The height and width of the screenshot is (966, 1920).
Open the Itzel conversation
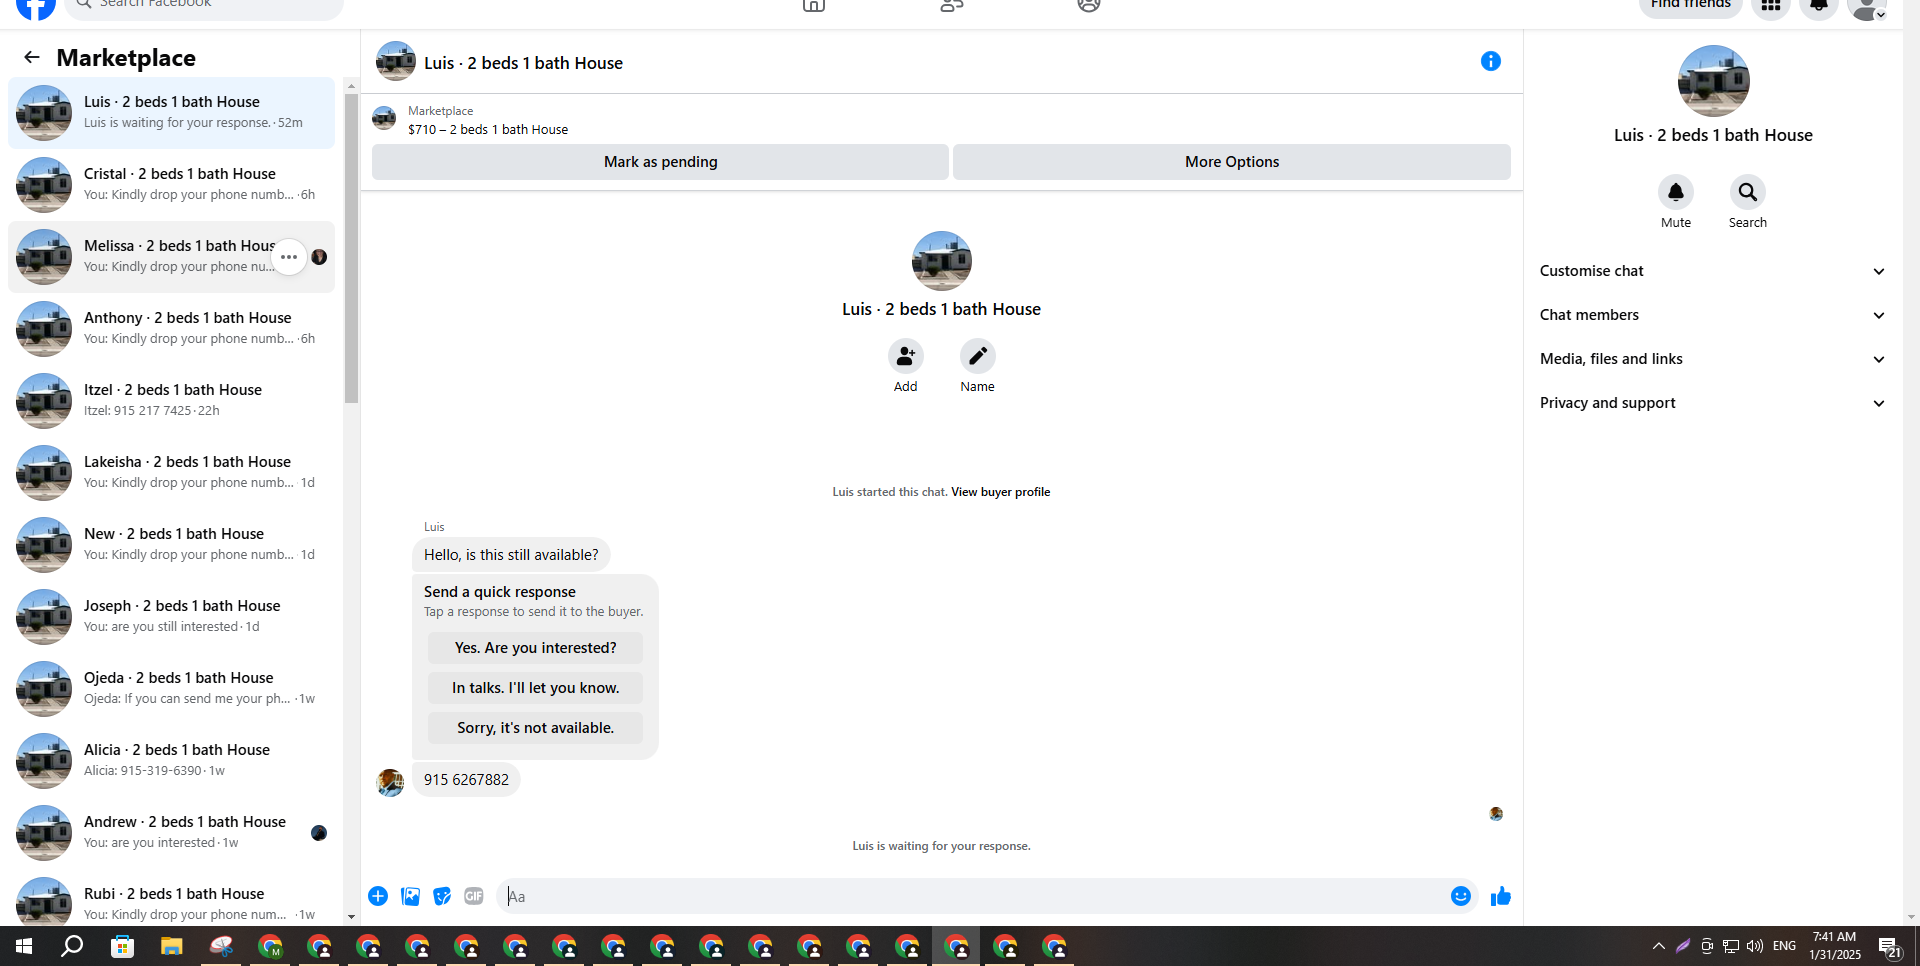[x=172, y=401]
